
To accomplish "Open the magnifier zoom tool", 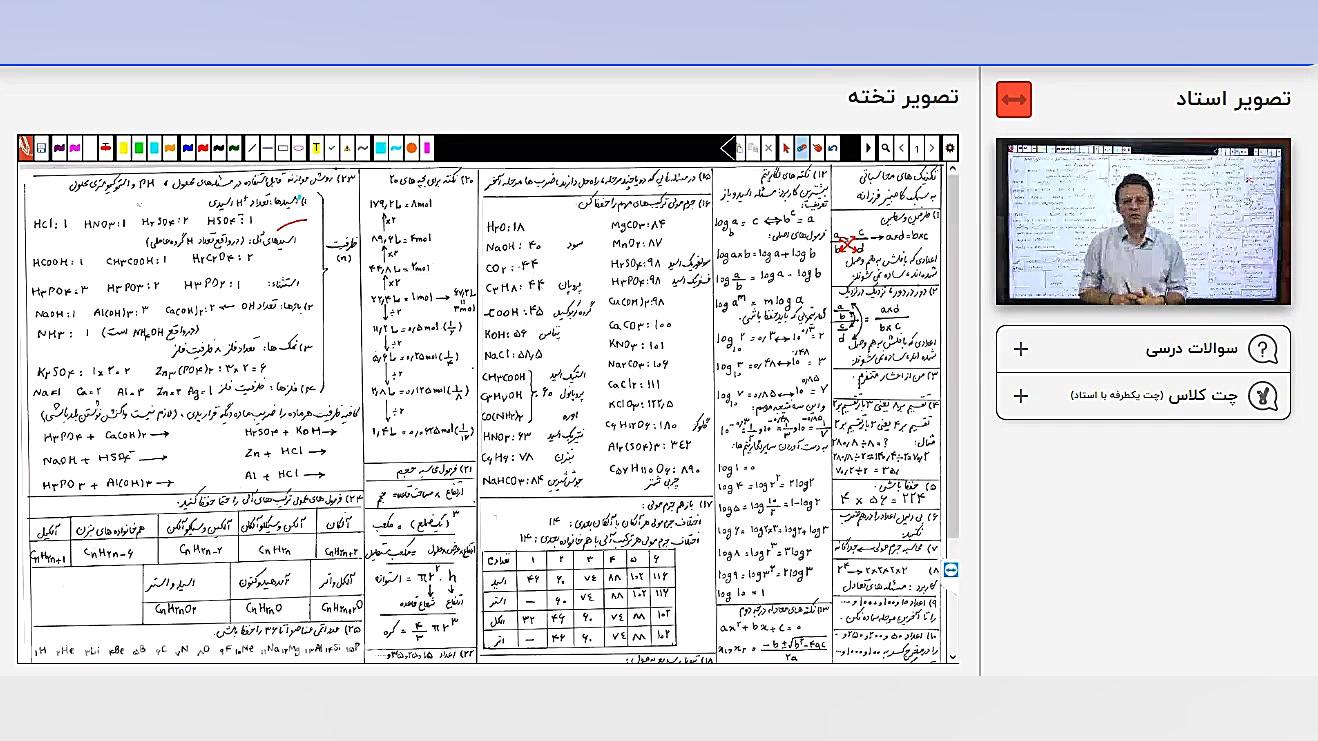I will point(885,148).
